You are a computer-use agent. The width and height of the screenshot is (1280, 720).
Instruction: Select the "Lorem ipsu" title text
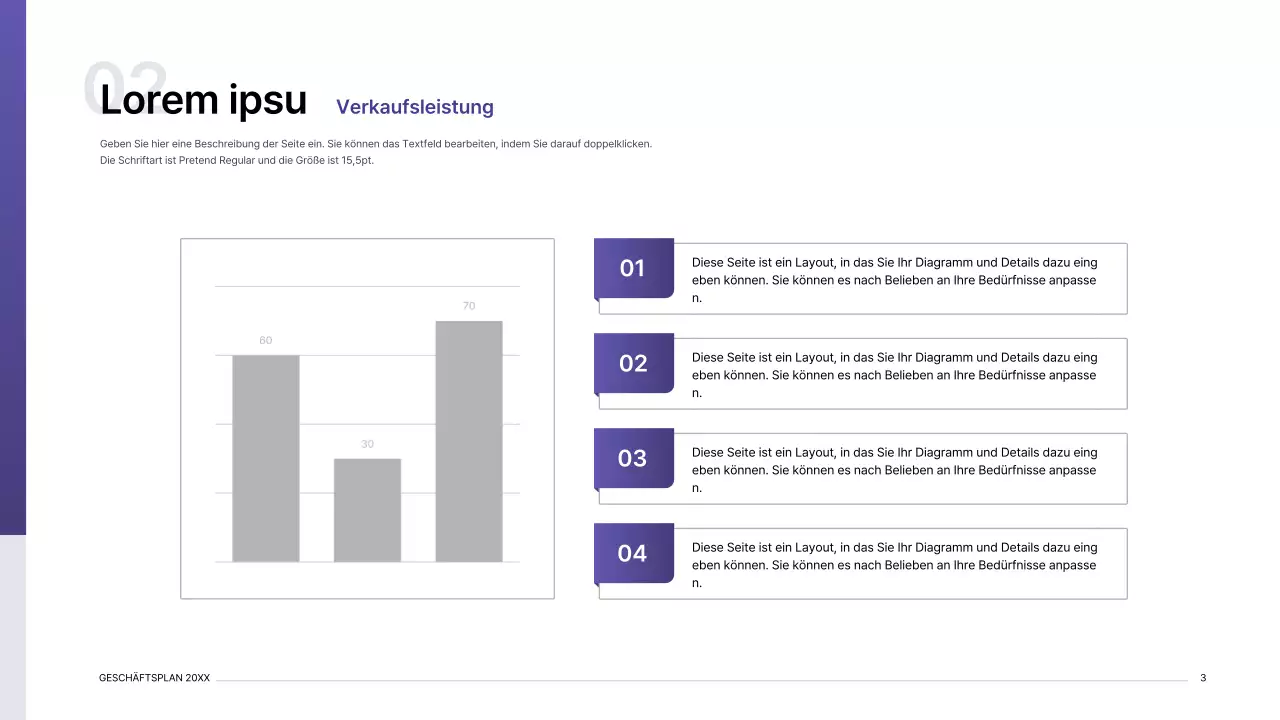(204, 101)
